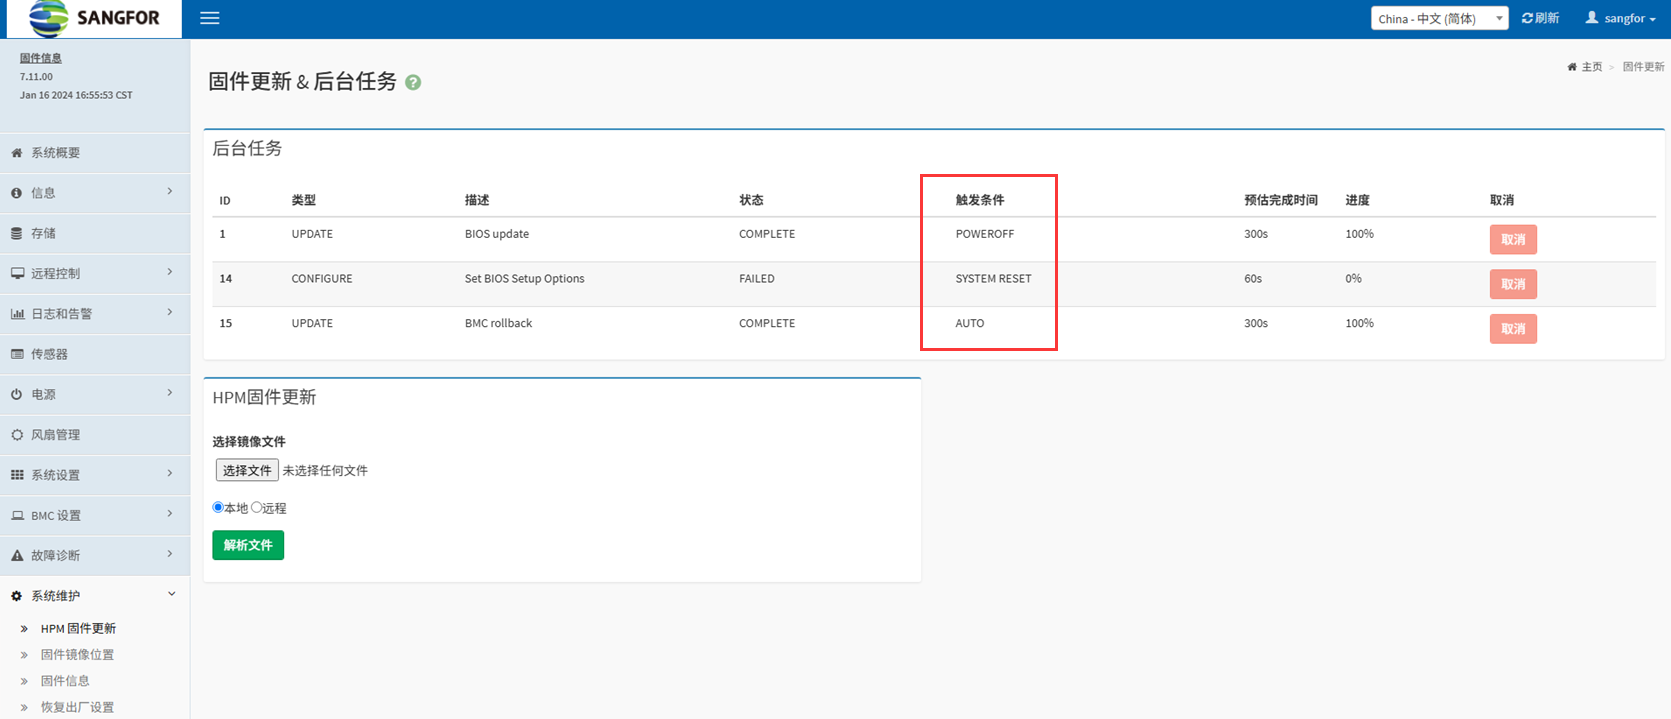The image size is (1671, 719).
Task: Open 恢复出厂设置 submenu item
Action: coord(77,707)
